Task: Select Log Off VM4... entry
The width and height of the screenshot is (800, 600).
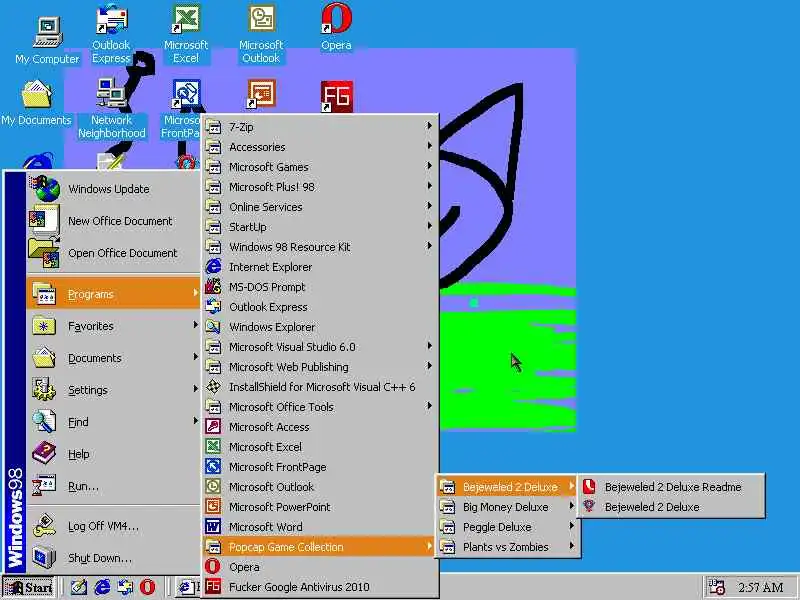Action: coord(113,526)
